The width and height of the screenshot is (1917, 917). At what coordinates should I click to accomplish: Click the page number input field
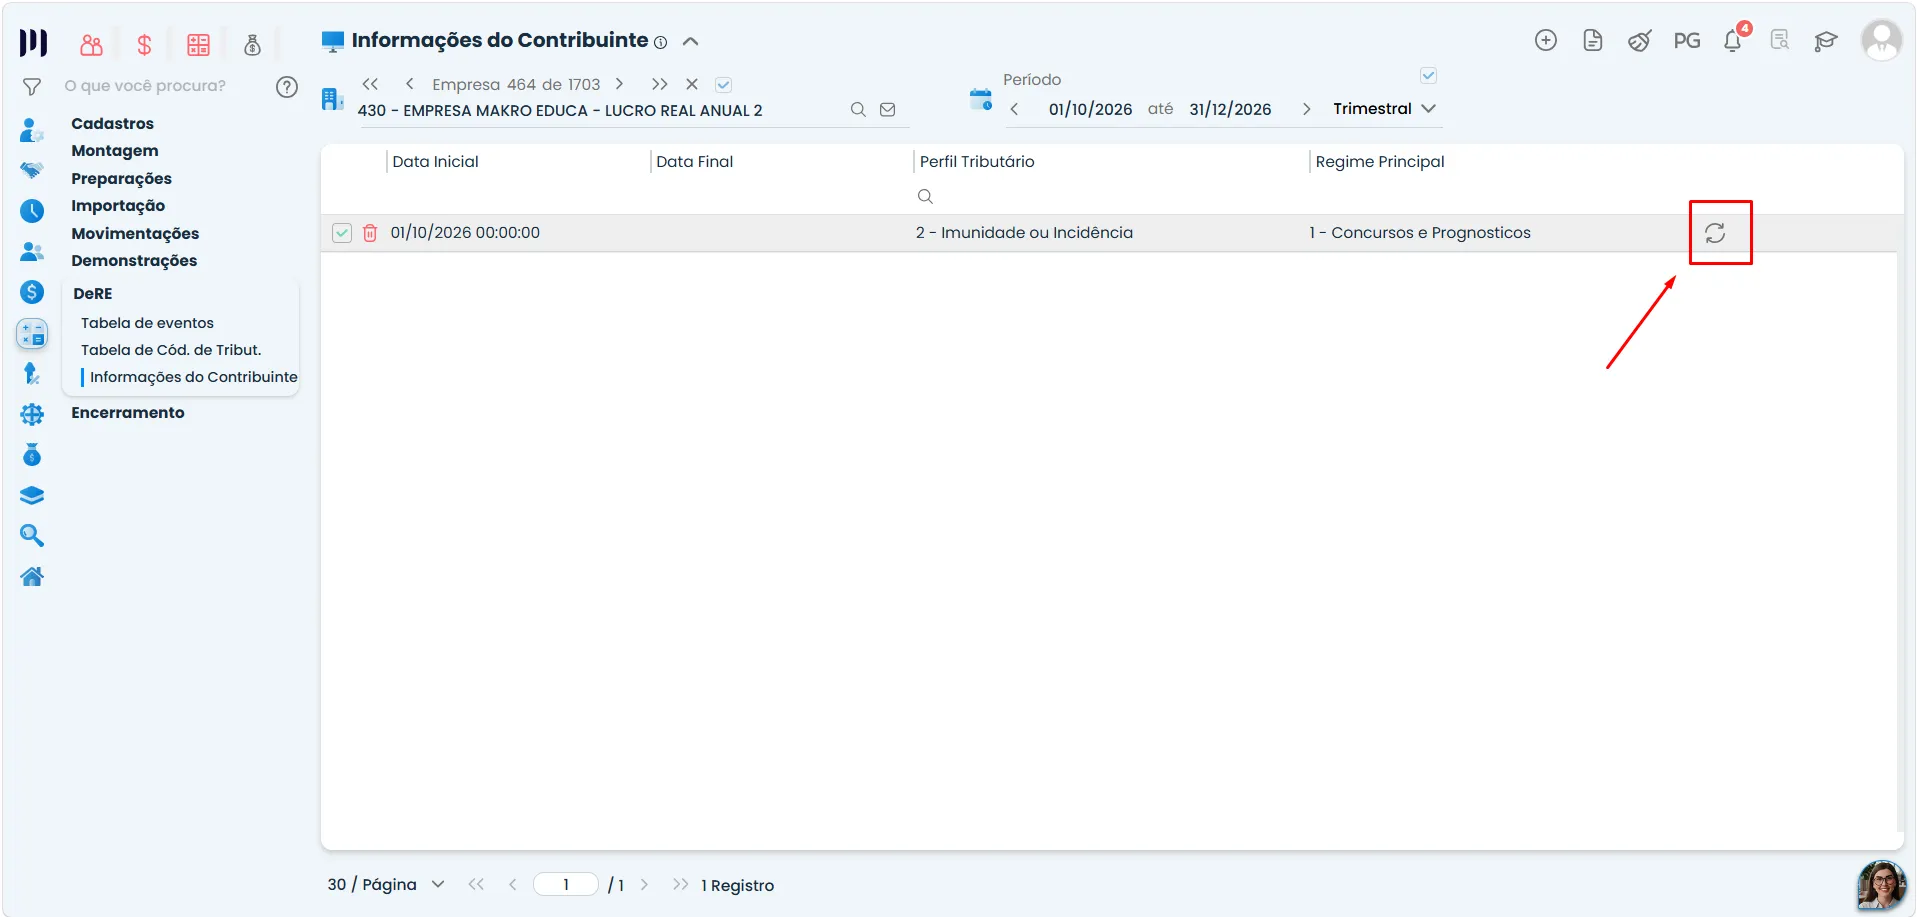(566, 884)
